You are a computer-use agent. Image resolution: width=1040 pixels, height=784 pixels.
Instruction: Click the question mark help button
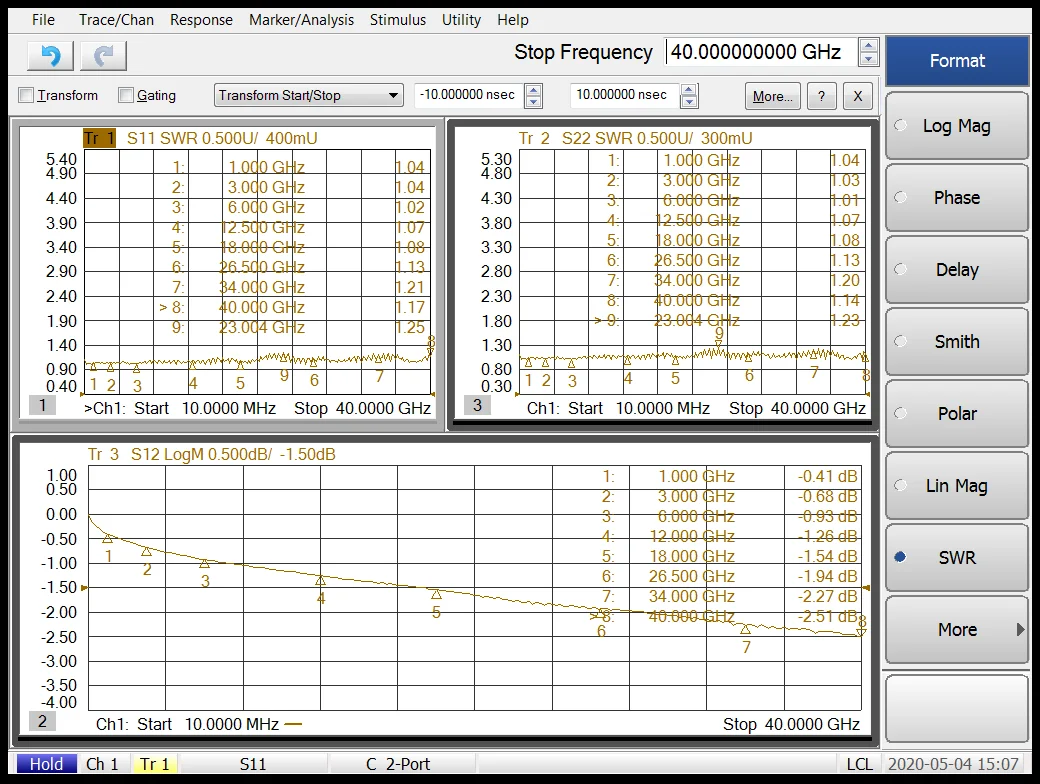pos(821,96)
